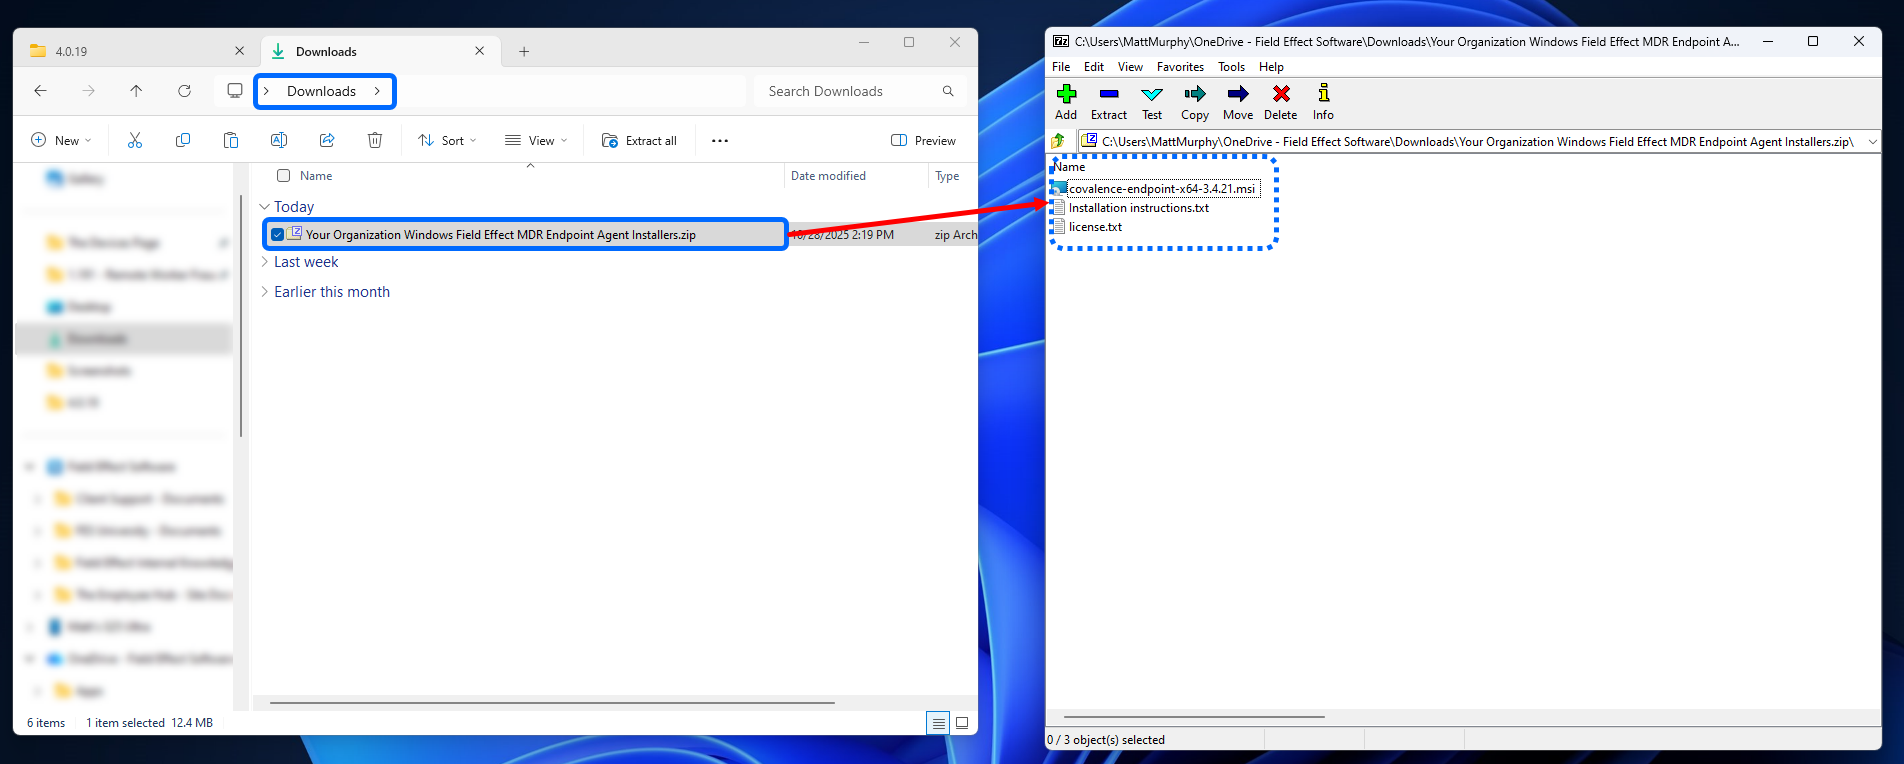Click the 7-Zip Info button
This screenshot has width=1904, height=764.
coord(1323,102)
